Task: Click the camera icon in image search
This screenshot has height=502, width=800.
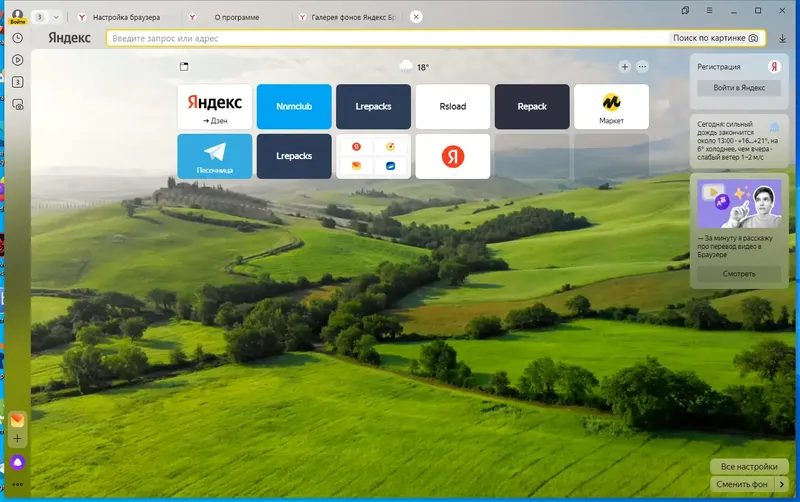Action: click(x=753, y=38)
